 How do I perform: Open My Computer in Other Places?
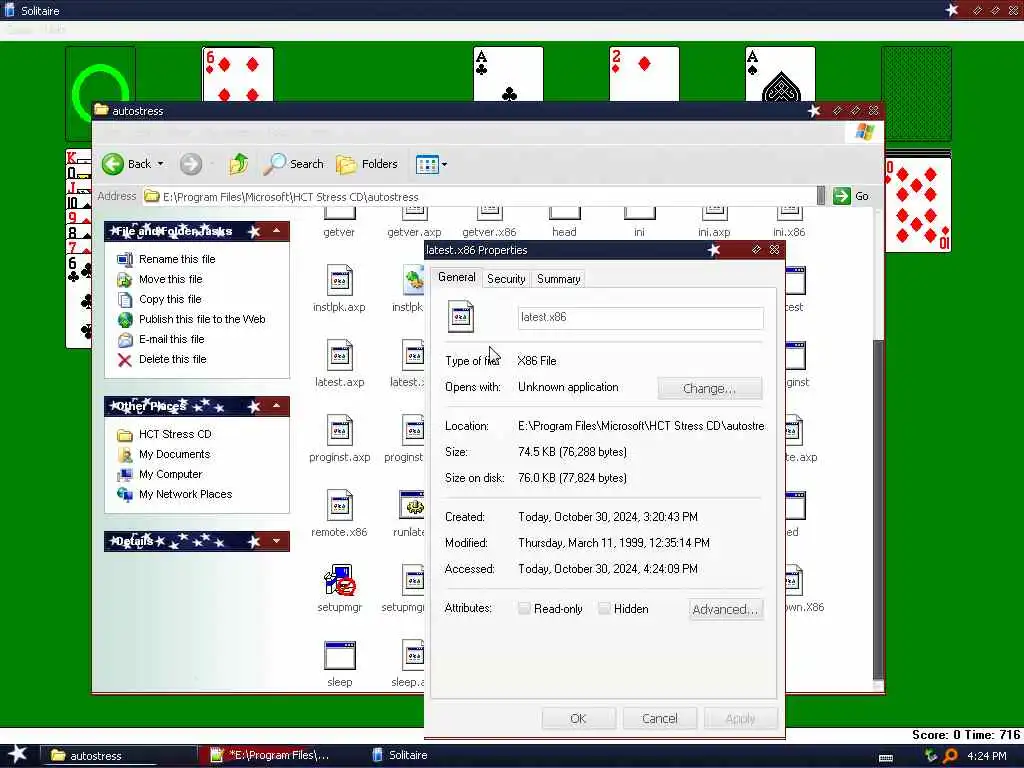click(x=170, y=474)
